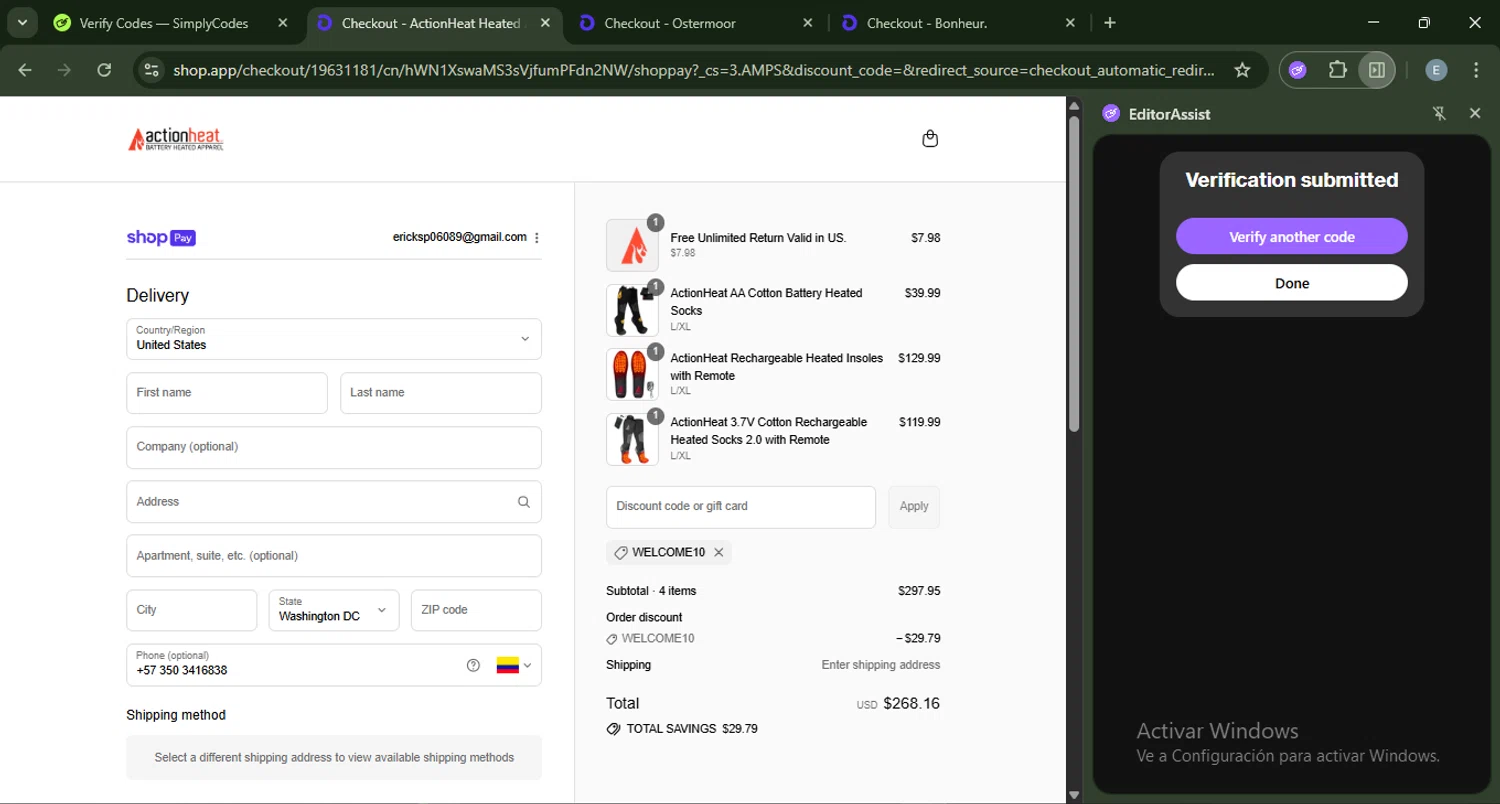
Task: Toggle the browser side panel icon
Action: tap(1377, 70)
